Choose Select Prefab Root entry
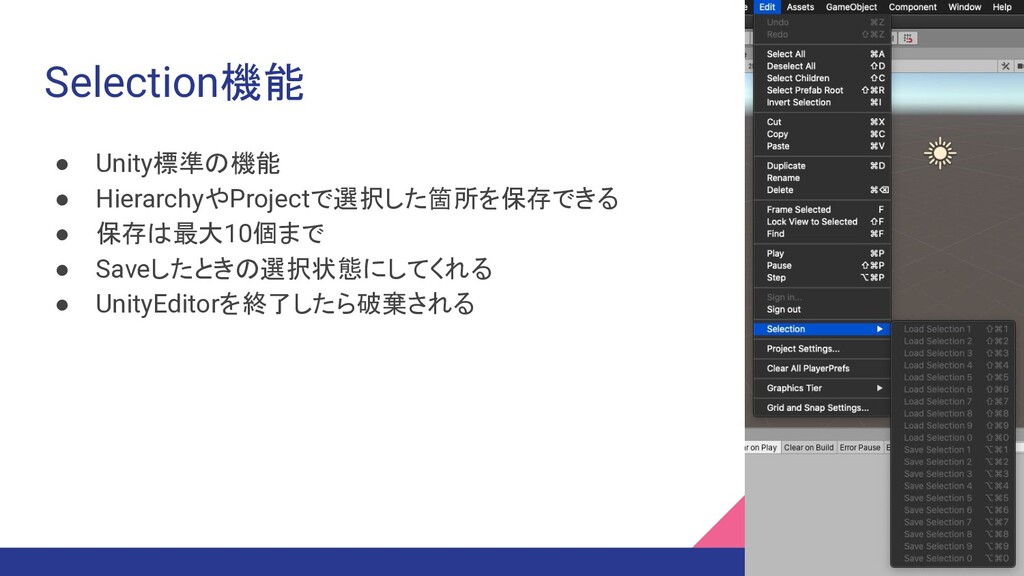 [x=823, y=90]
